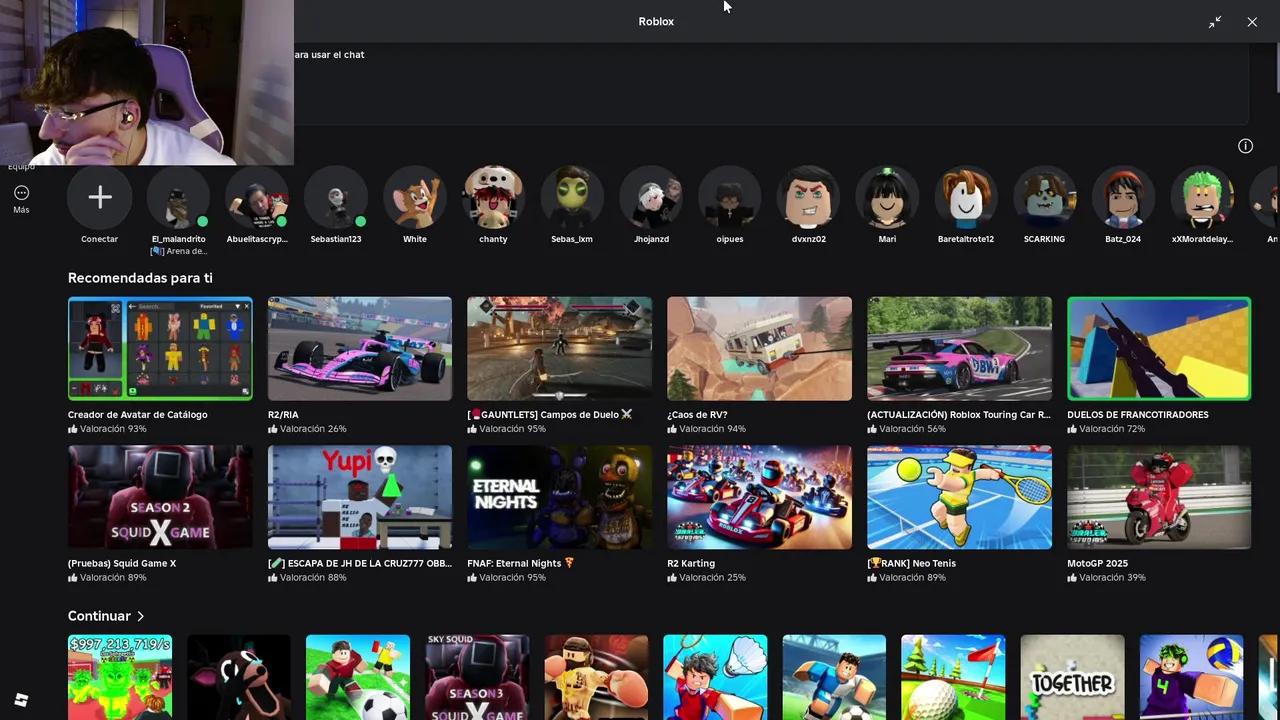Click the info icon above friends list
Image resolution: width=1280 pixels, height=720 pixels.
(x=1245, y=146)
